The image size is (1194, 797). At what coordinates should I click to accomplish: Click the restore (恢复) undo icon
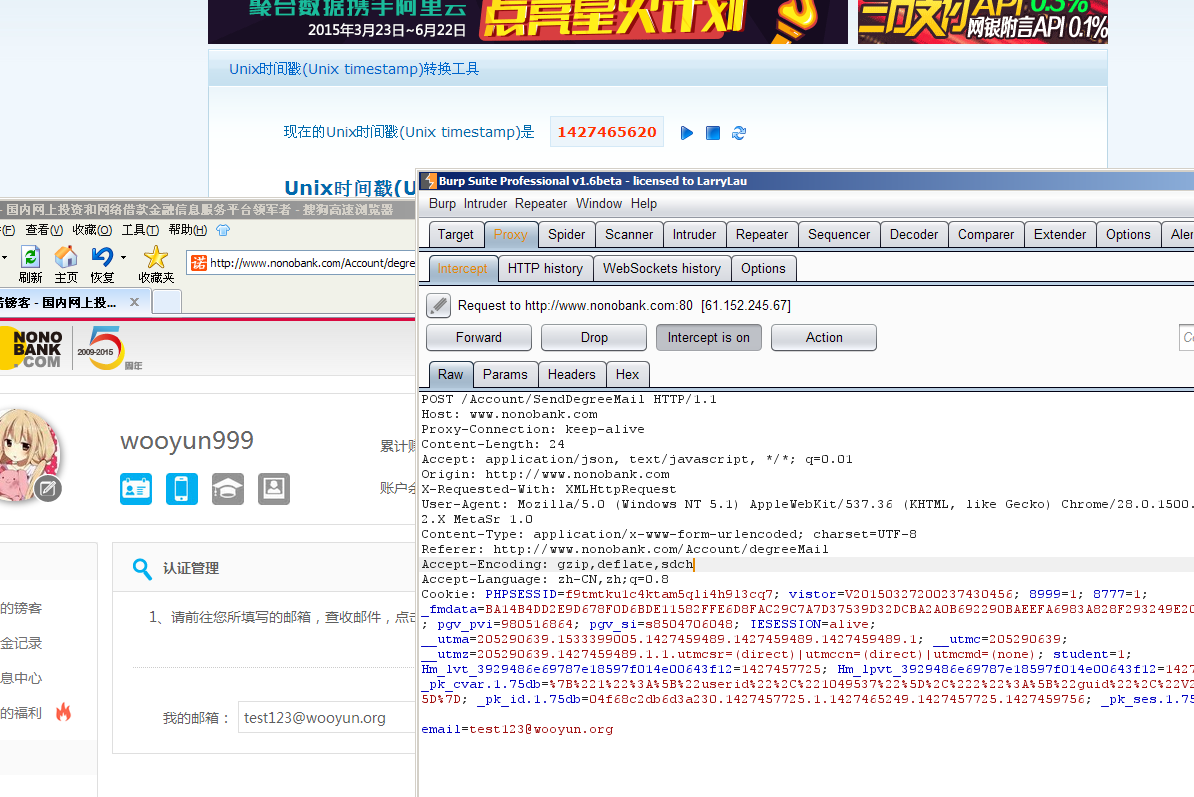[x=102, y=257]
